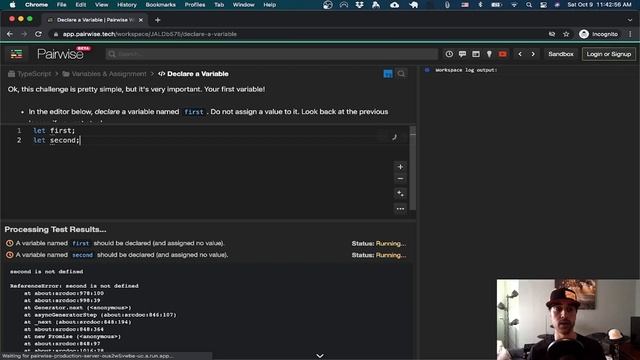Click the code editor vertical scrollbar
This screenshot has width=640, height=360.
[413, 168]
